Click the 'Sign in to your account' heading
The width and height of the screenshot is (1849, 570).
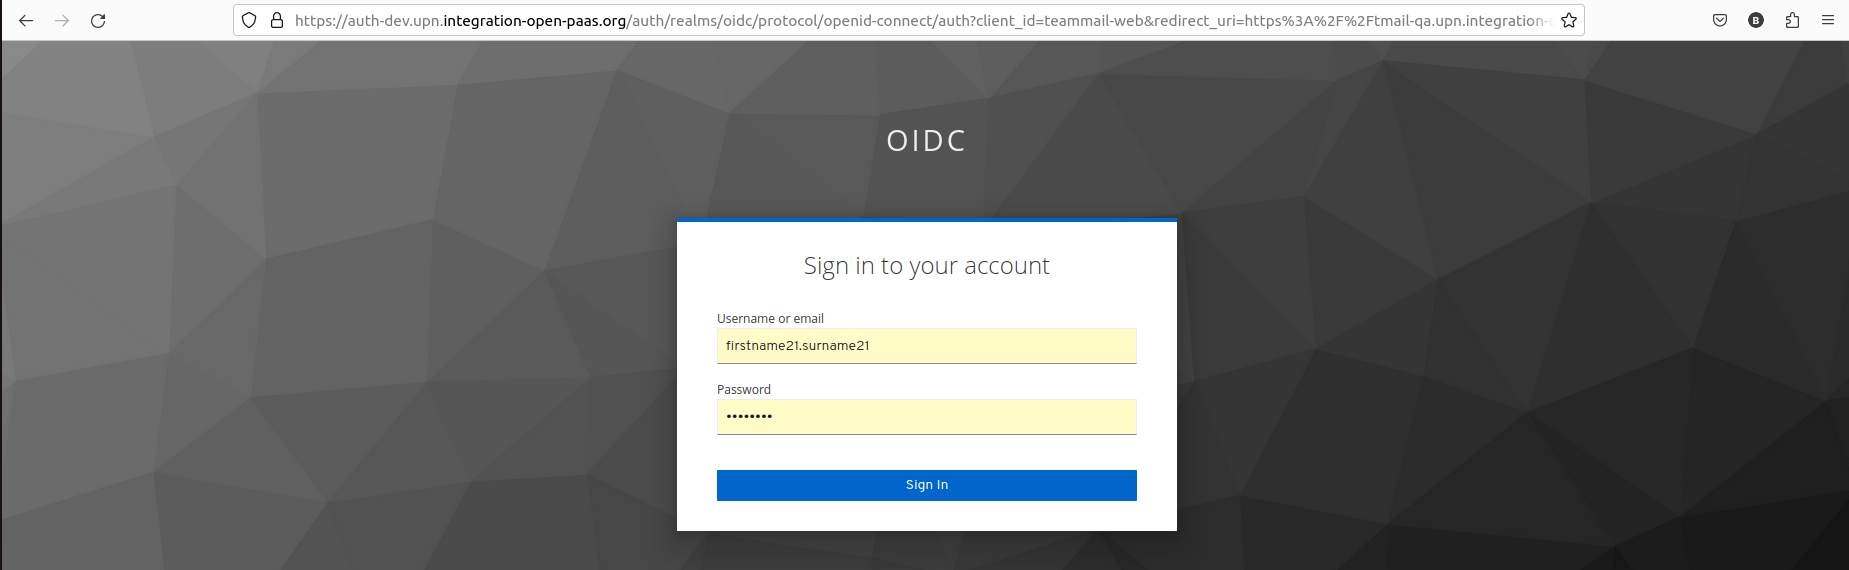(926, 266)
